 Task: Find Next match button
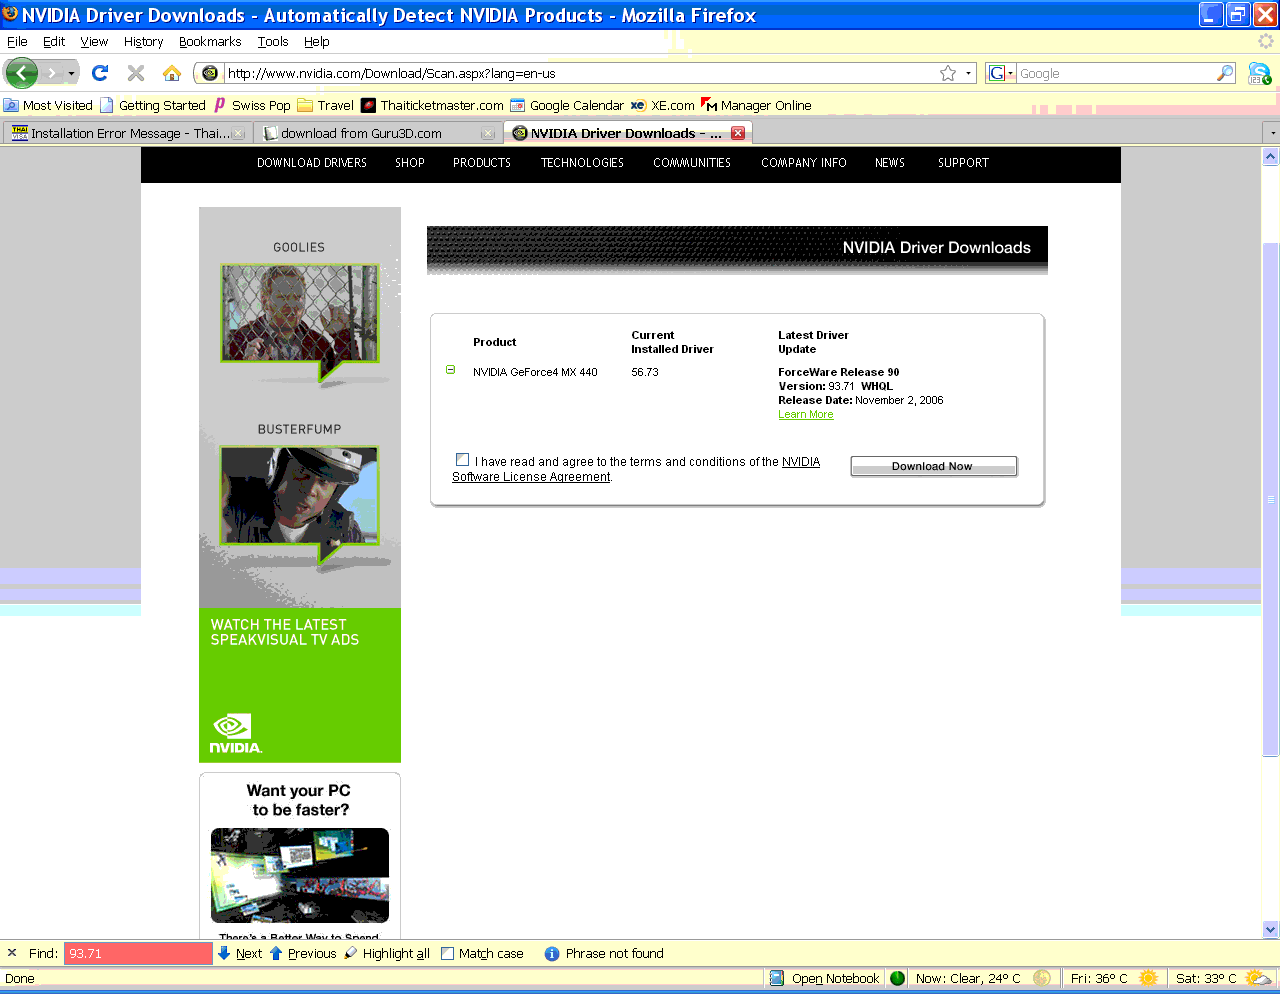240,953
